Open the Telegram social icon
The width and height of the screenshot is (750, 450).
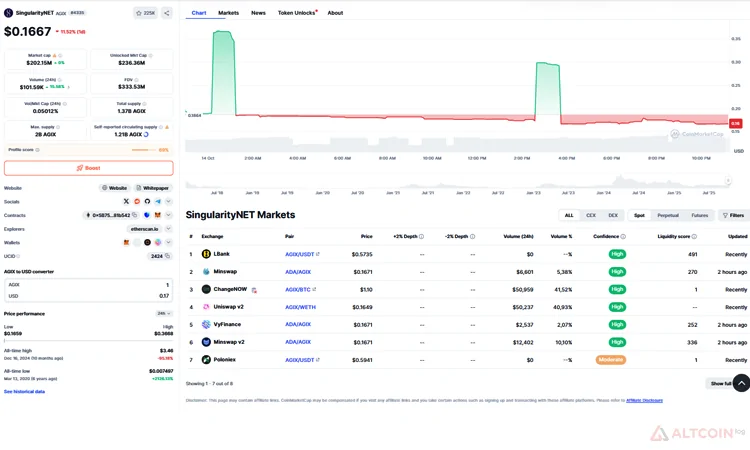tap(158, 201)
